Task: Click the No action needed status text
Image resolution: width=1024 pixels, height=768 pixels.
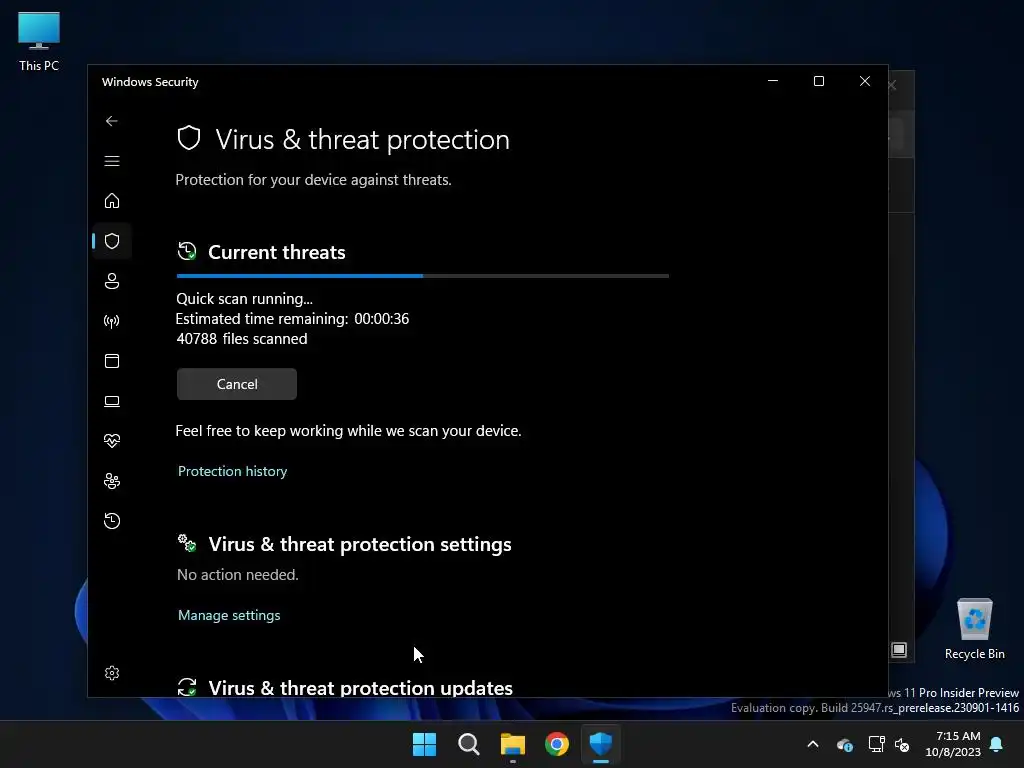Action: (x=238, y=575)
